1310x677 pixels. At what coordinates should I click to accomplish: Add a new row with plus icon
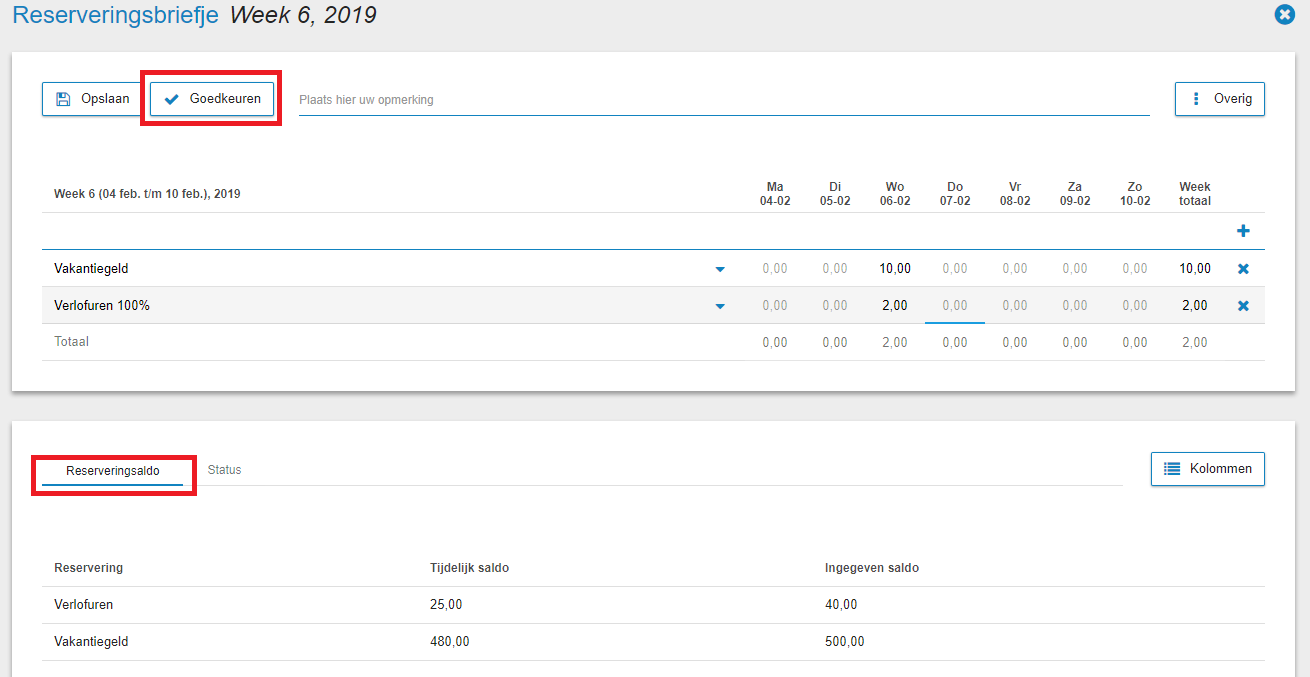point(1243,231)
